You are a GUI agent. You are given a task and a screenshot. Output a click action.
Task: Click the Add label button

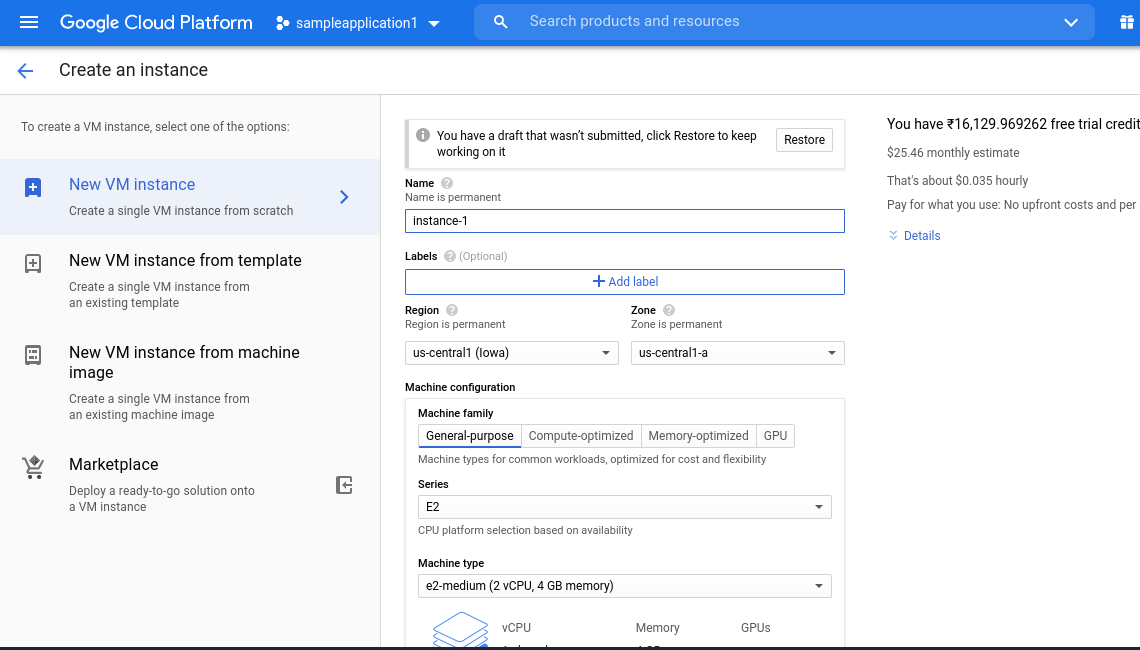pos(625,282)
